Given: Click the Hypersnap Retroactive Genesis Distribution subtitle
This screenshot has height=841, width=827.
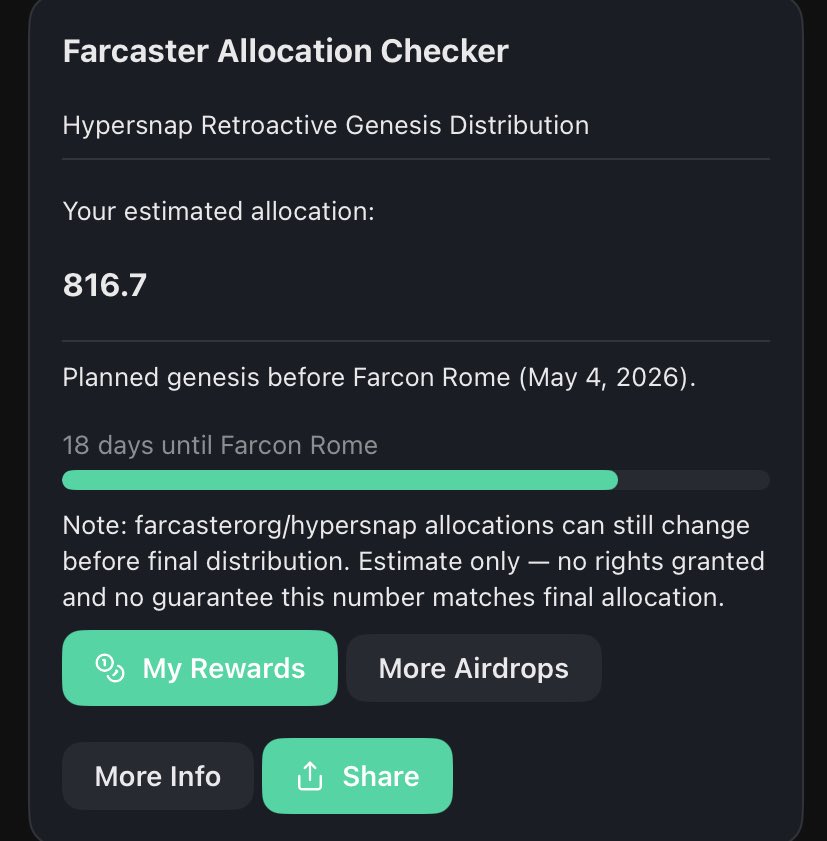Looking at the screenshot, I should [x=325, y=126].
